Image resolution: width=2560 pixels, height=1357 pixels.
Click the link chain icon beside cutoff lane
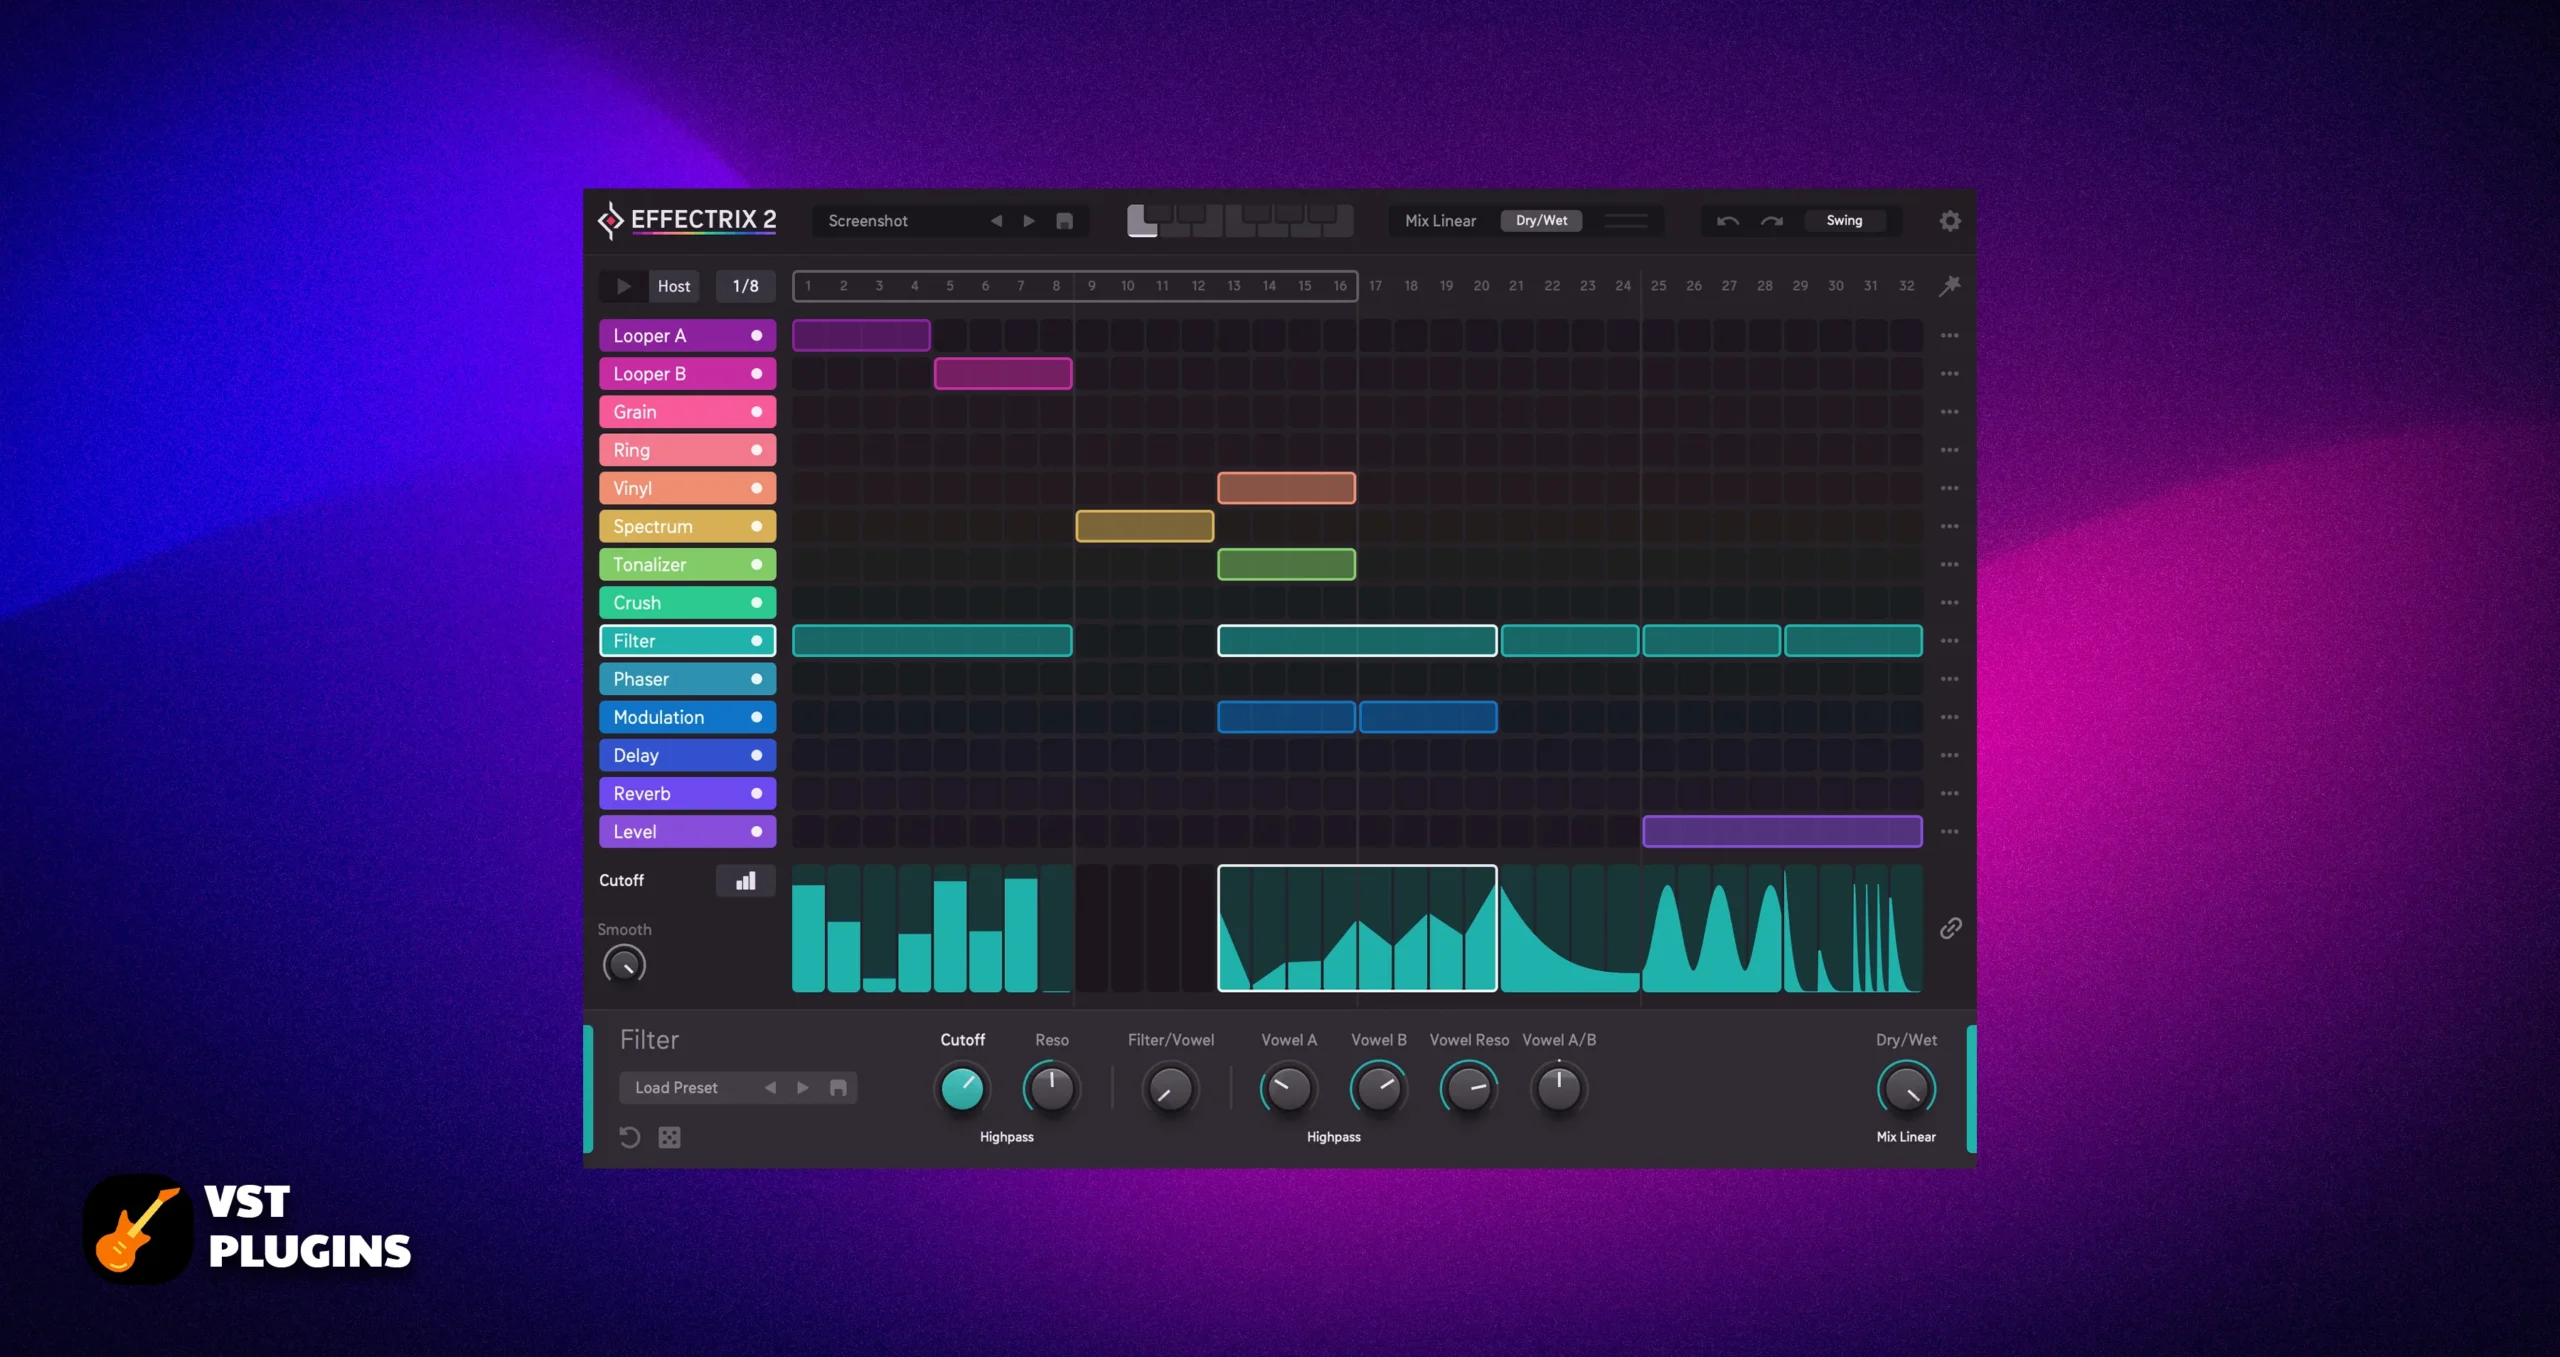1950,929
